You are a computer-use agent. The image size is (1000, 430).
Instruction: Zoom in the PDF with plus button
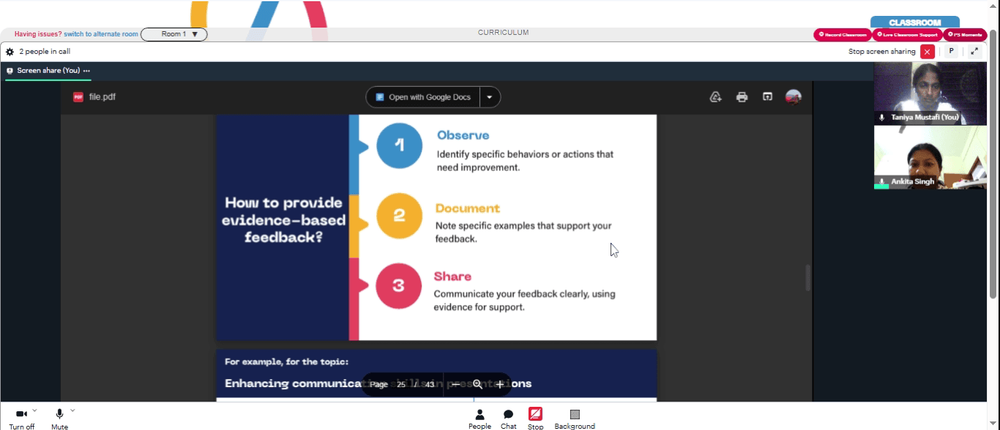[499, 385]
